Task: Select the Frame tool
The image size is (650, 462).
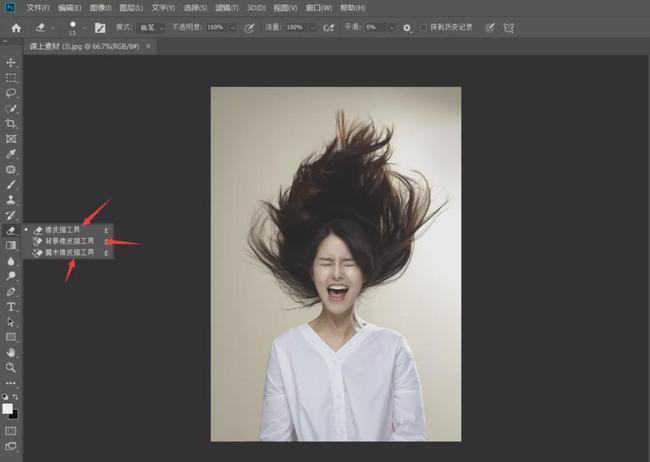Action: 11,139
